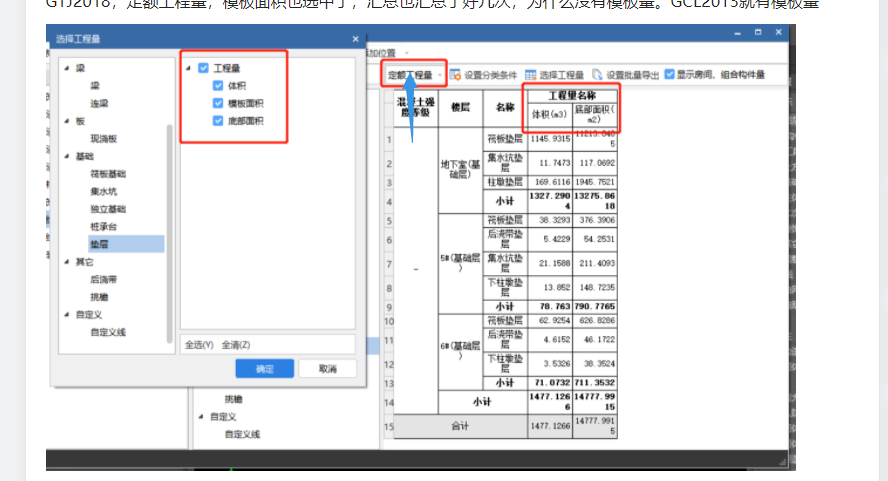
Task: Click the 62.9254 volume cell
Action: click(x=549, y=321)
